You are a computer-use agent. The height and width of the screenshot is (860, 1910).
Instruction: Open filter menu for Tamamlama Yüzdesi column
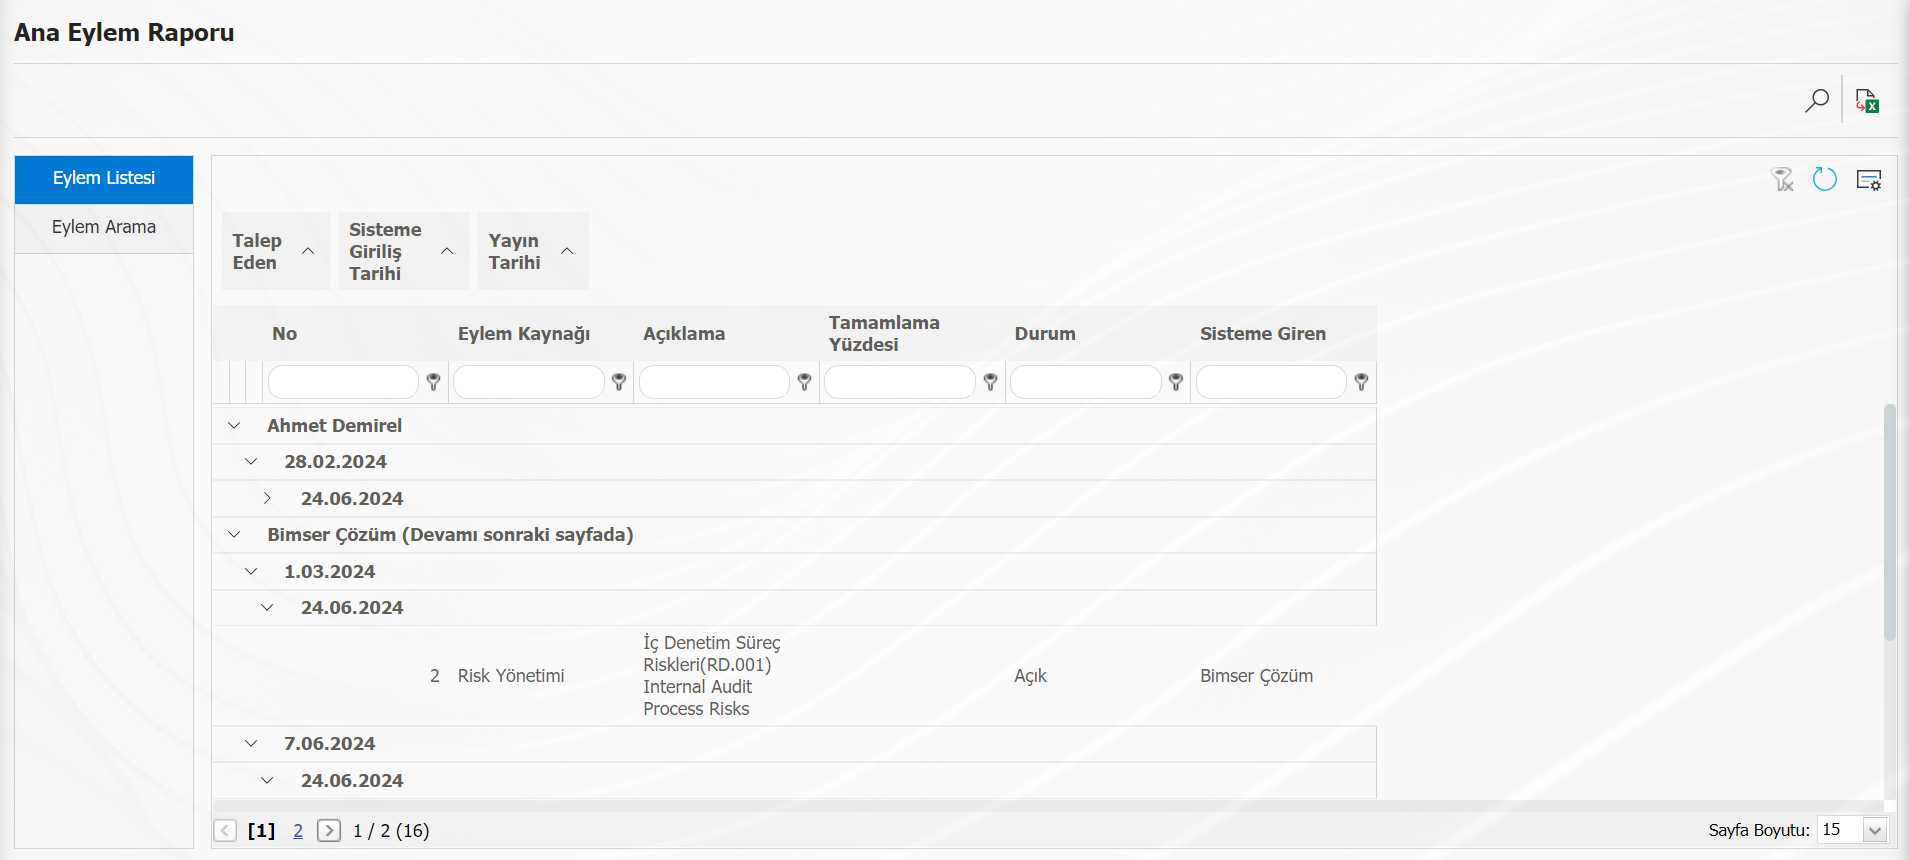pyautogui.click(x=991, y=382)
